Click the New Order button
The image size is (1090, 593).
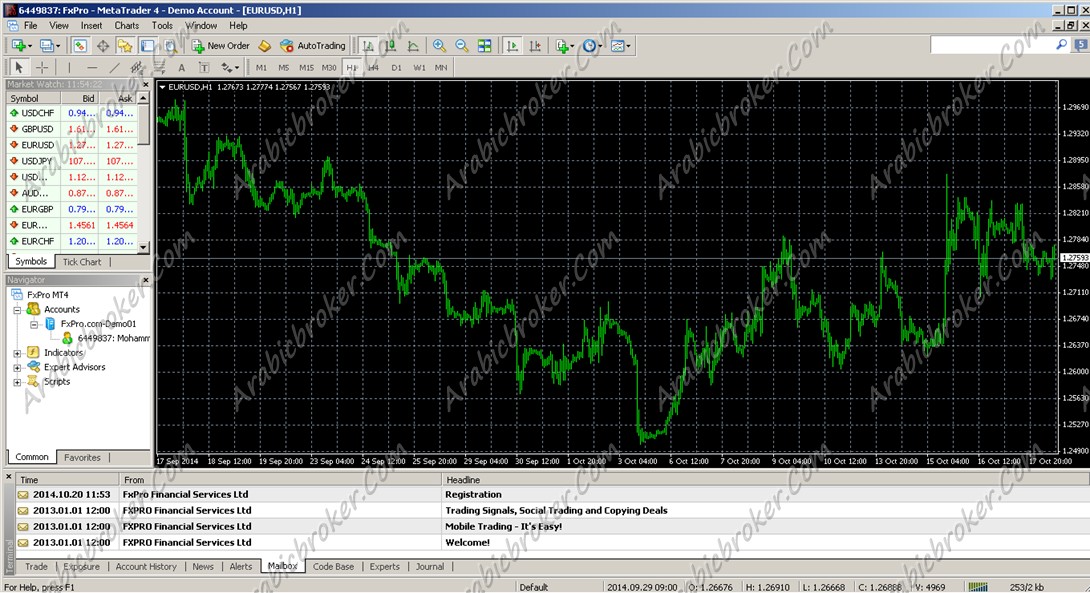(x=221, y=46)
